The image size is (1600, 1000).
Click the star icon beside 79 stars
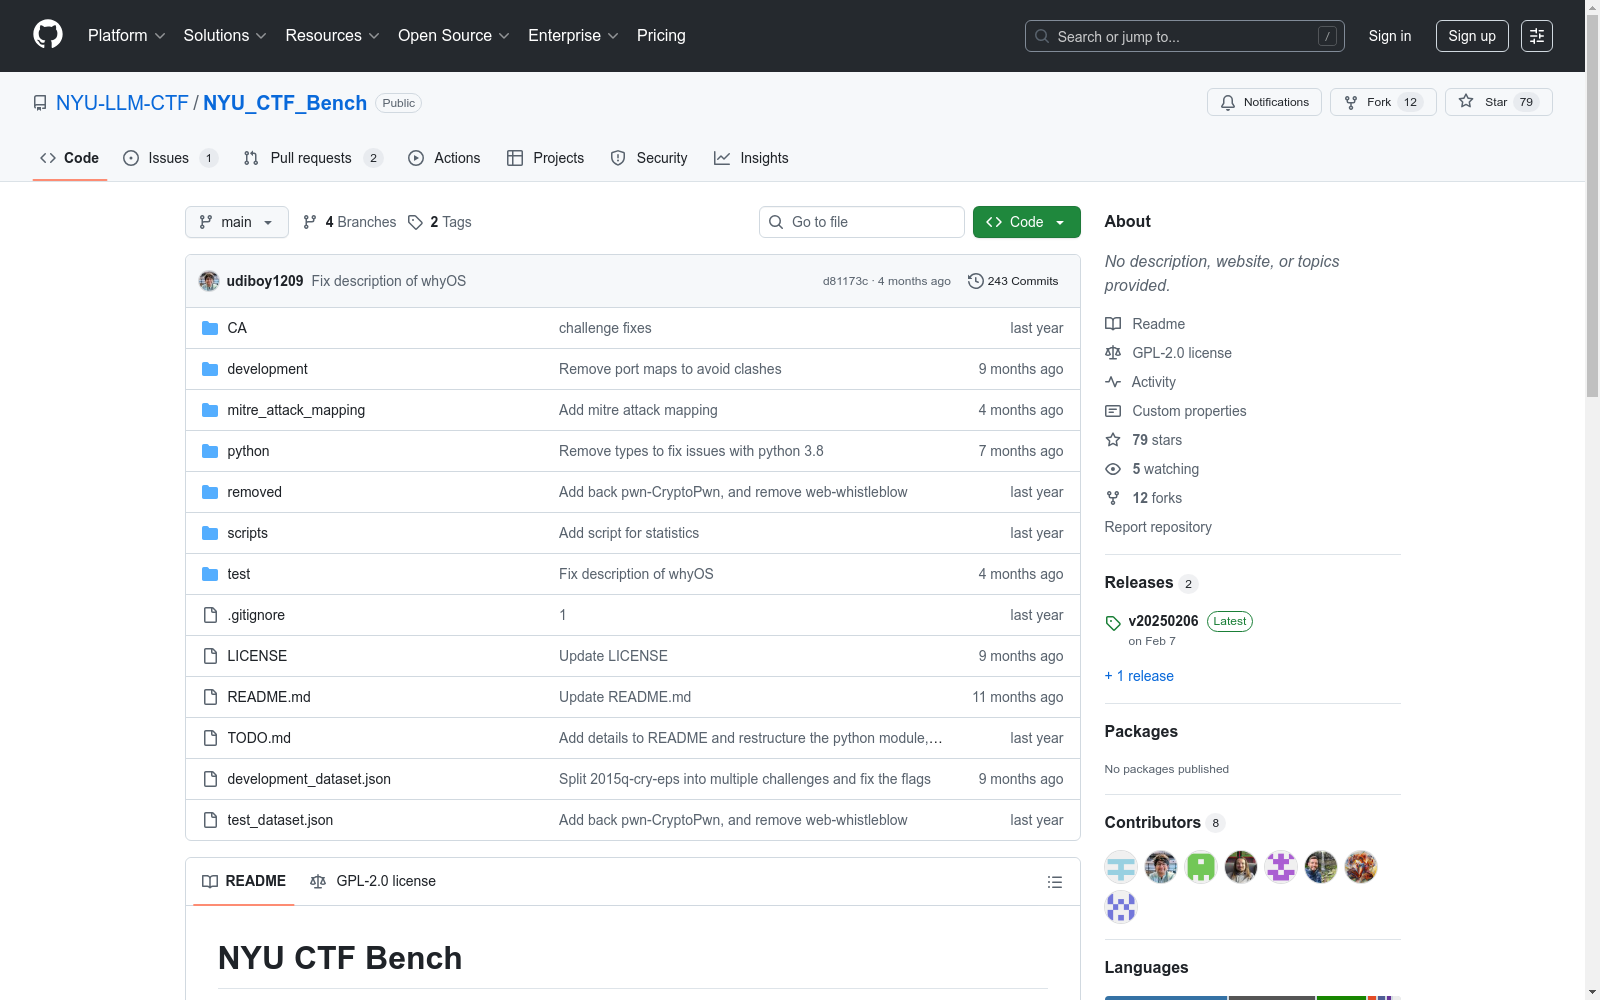pos(1113,440)
